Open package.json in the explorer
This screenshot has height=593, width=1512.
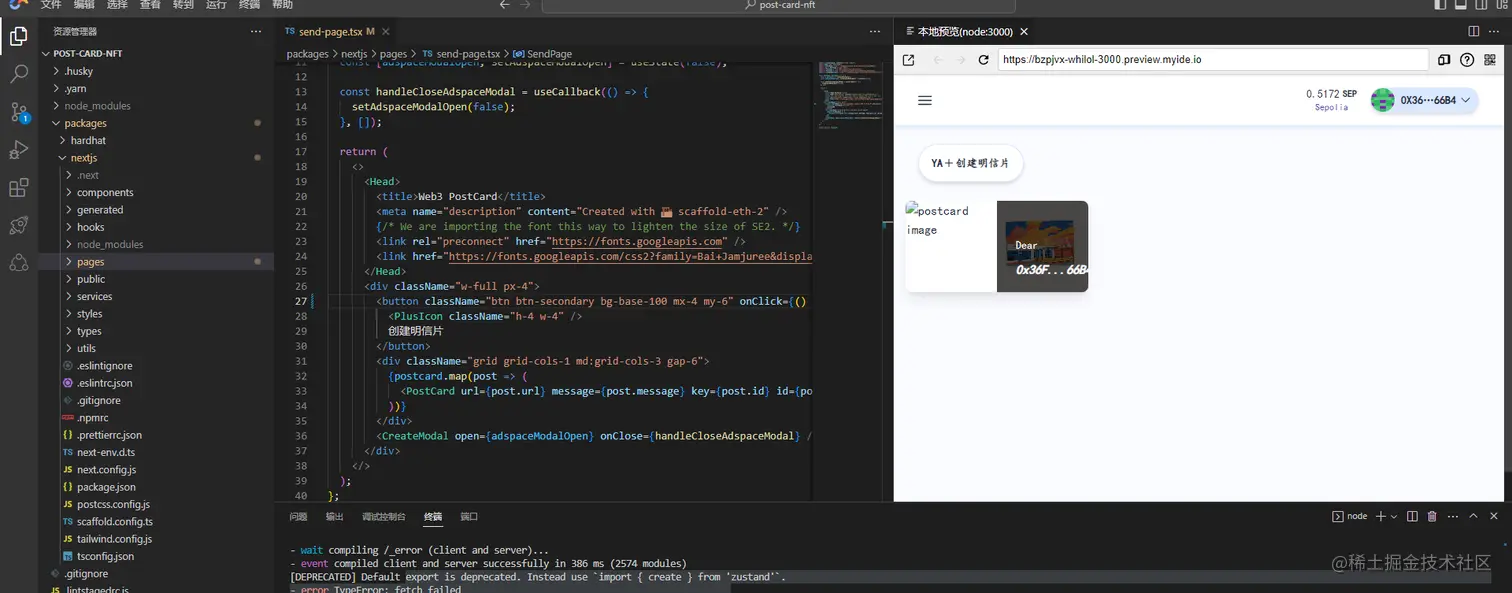pos(106,487)
